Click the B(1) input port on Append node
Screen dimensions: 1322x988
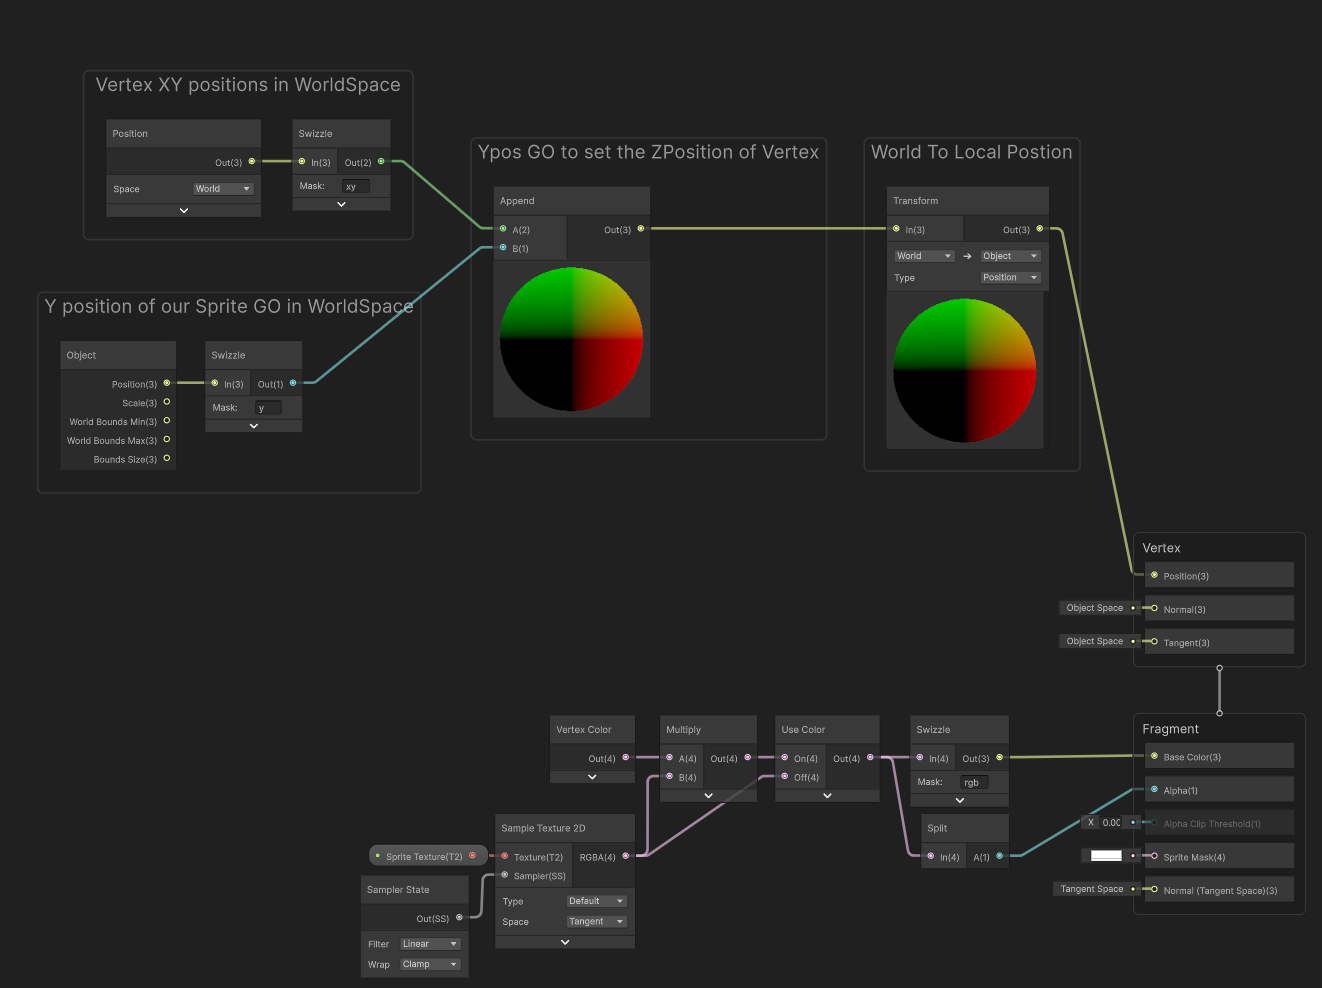click(502, 248)
